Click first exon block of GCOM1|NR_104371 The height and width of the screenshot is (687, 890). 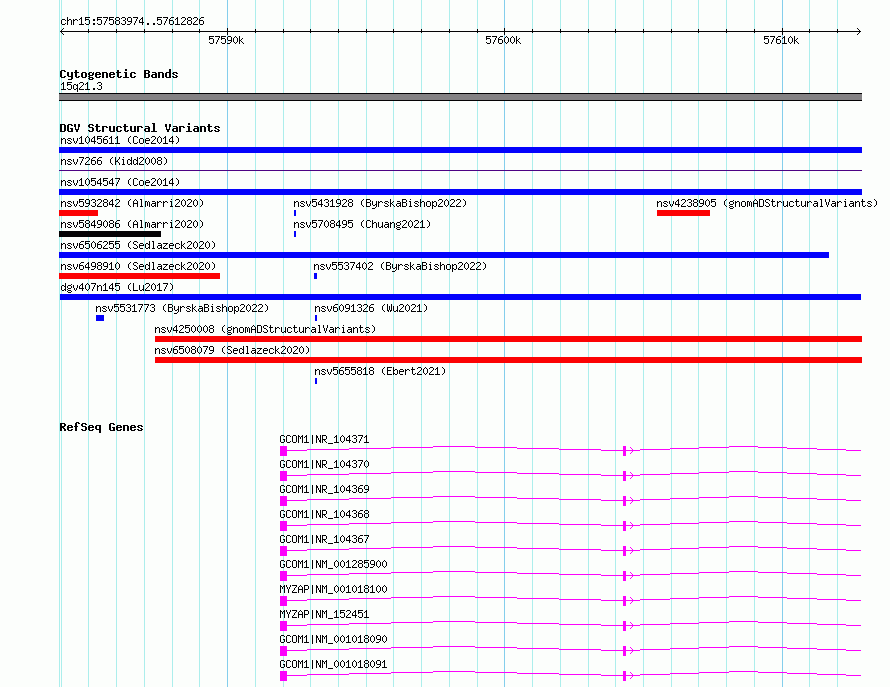pos(283,451)
